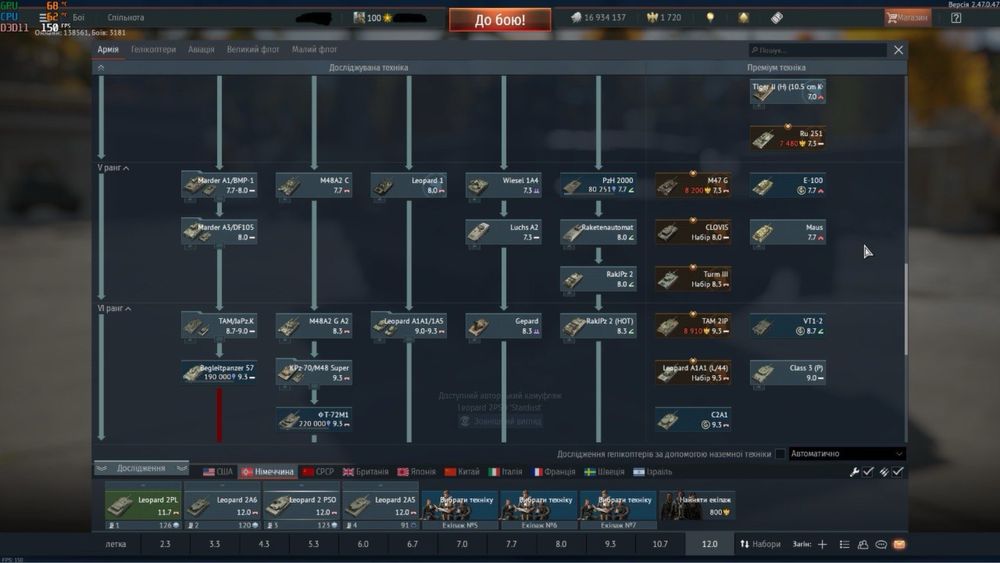Select premium Tiger II (H) 10.5 cm card
Screen dimensions: 1000x563
(x=788, y=92)
